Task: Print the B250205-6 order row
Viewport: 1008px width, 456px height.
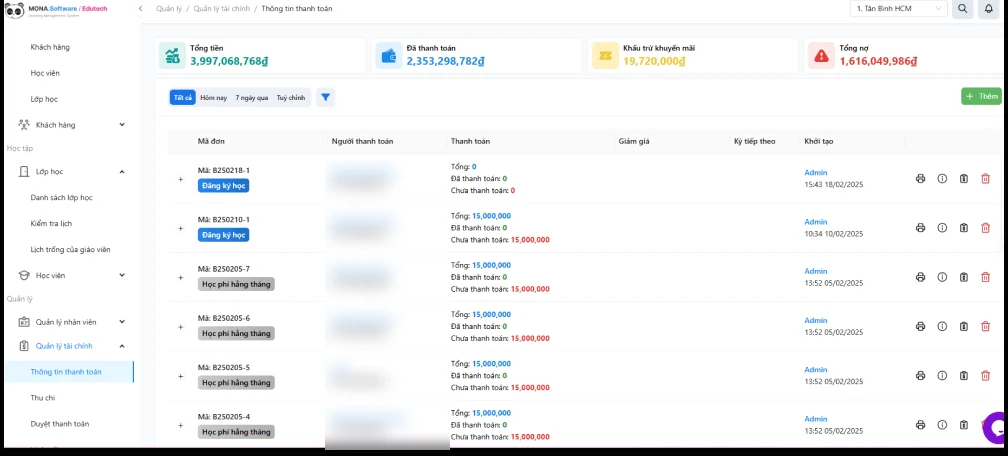Action: 920,327
